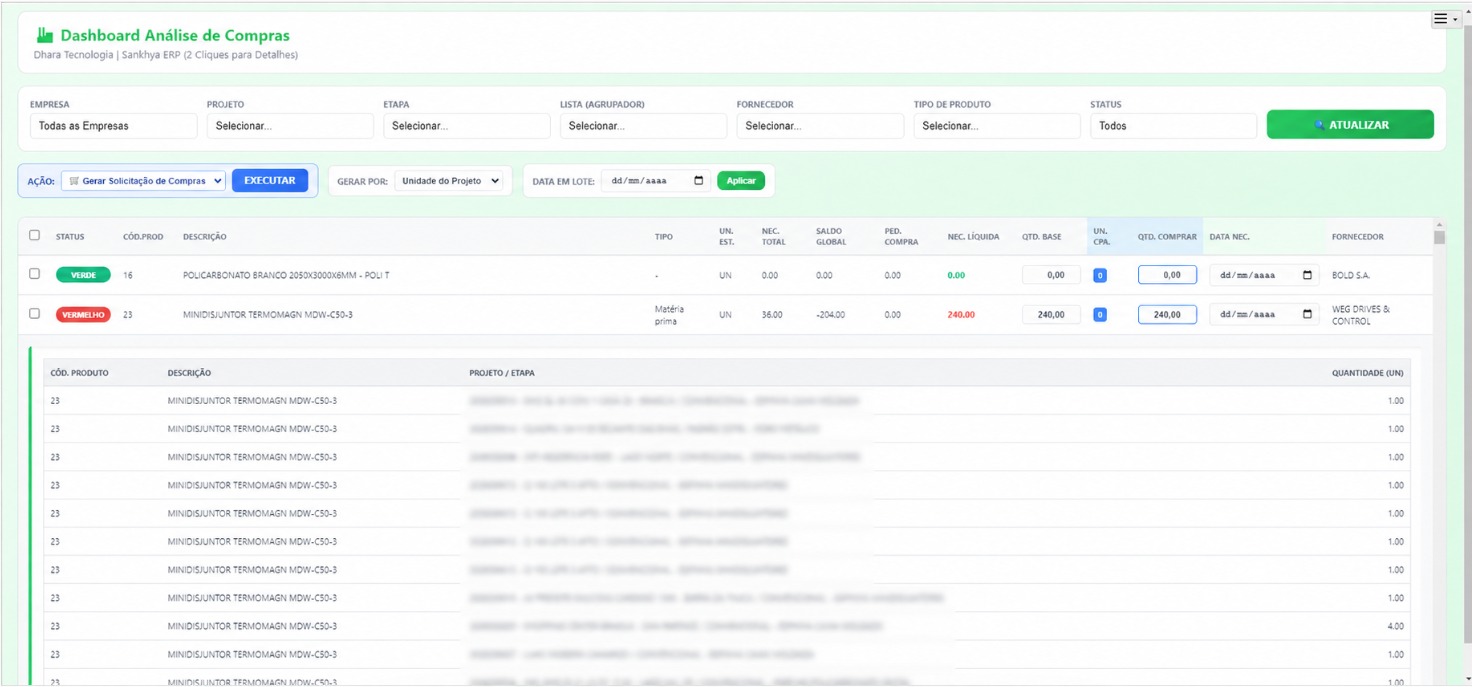This screenshot has width=1472, height=687.
Task: Click the -204.00 global balance value
Action: click(829, 314)
